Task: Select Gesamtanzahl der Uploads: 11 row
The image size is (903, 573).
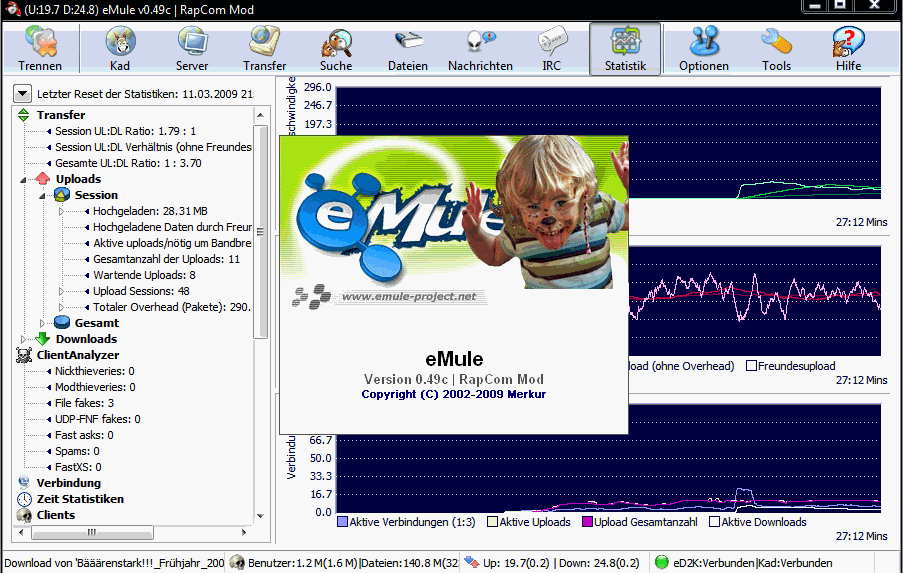Action: coord(166,259)
